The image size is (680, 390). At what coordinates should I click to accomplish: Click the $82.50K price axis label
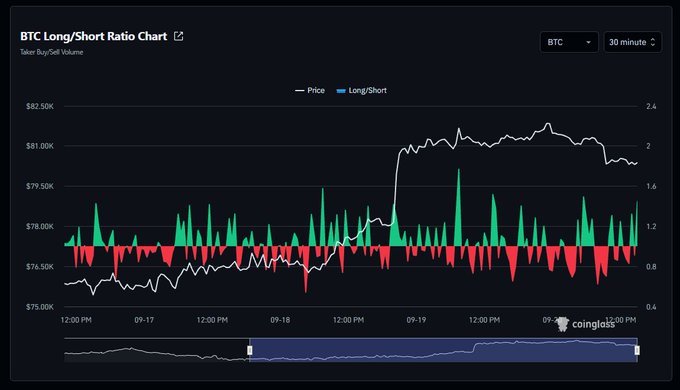pyautogui.click(x=40, y=106)
